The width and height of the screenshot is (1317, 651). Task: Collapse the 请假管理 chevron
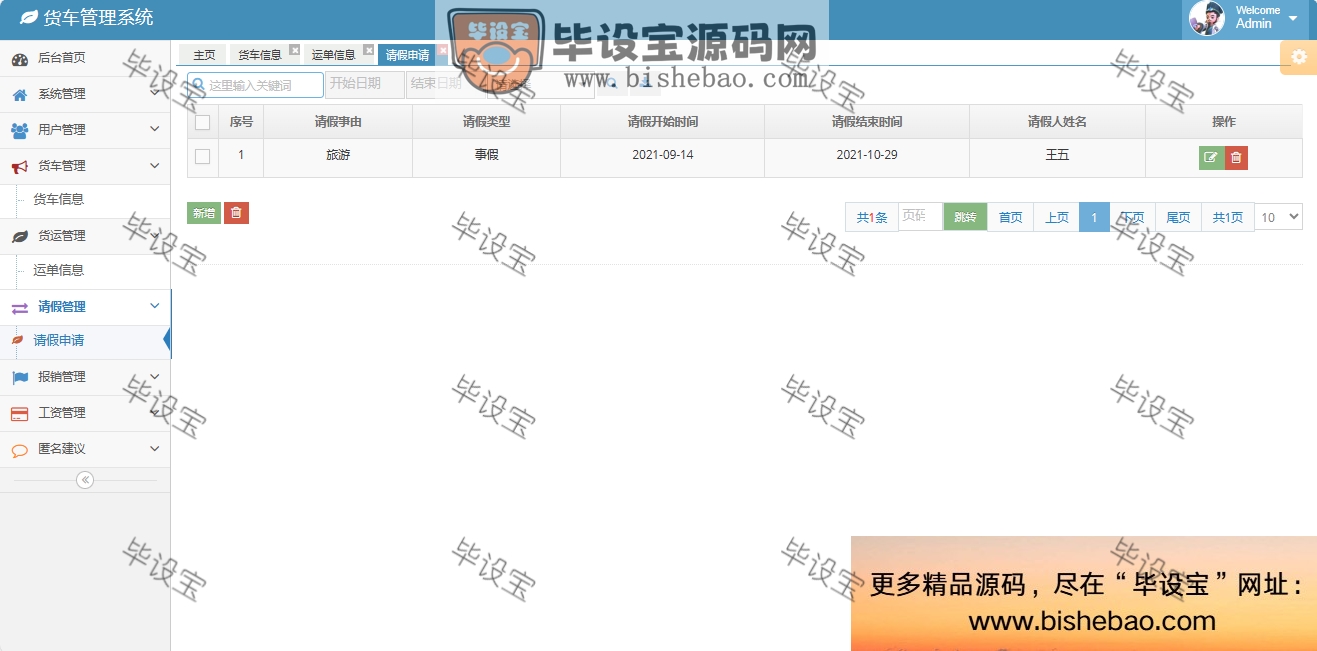(x=154, y=306)
